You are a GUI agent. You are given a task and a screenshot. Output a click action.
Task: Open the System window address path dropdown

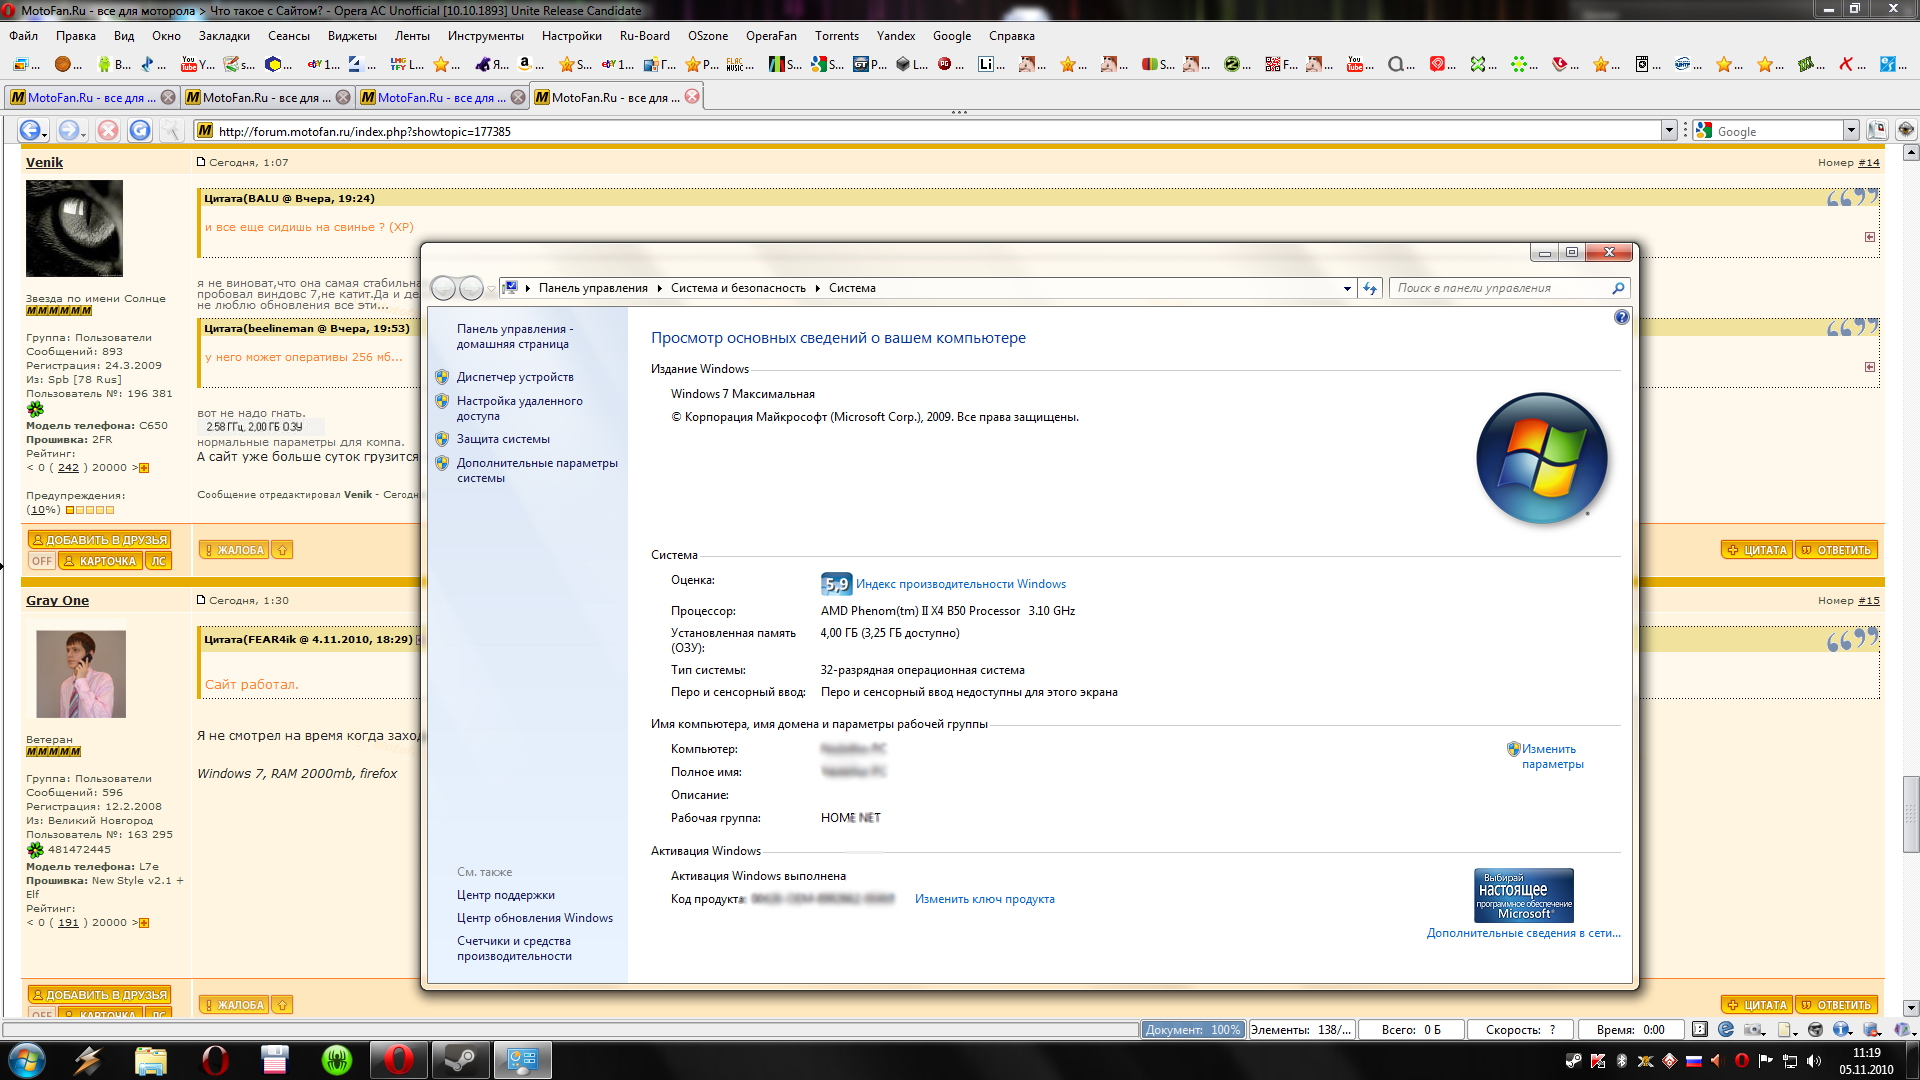[1347, 288]
